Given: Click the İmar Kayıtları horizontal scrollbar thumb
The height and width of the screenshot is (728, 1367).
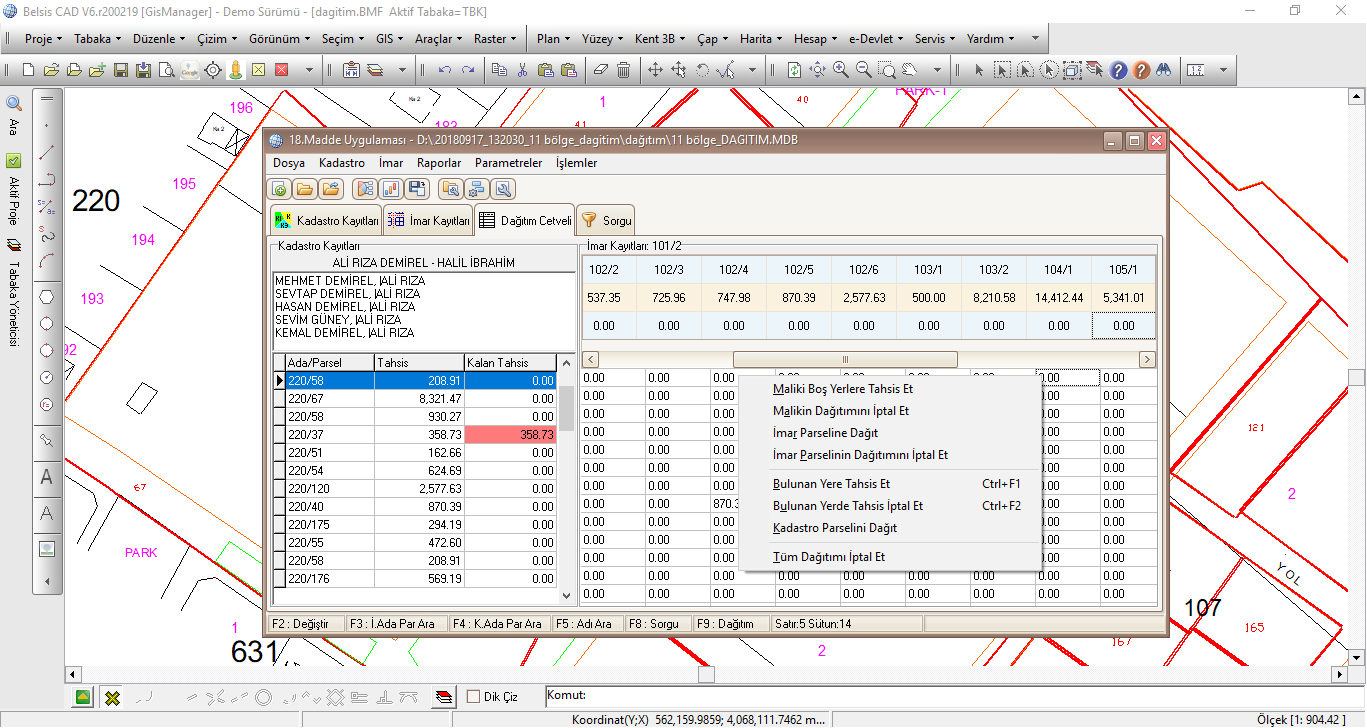Looking at the screenshot, I should [845, 359].
